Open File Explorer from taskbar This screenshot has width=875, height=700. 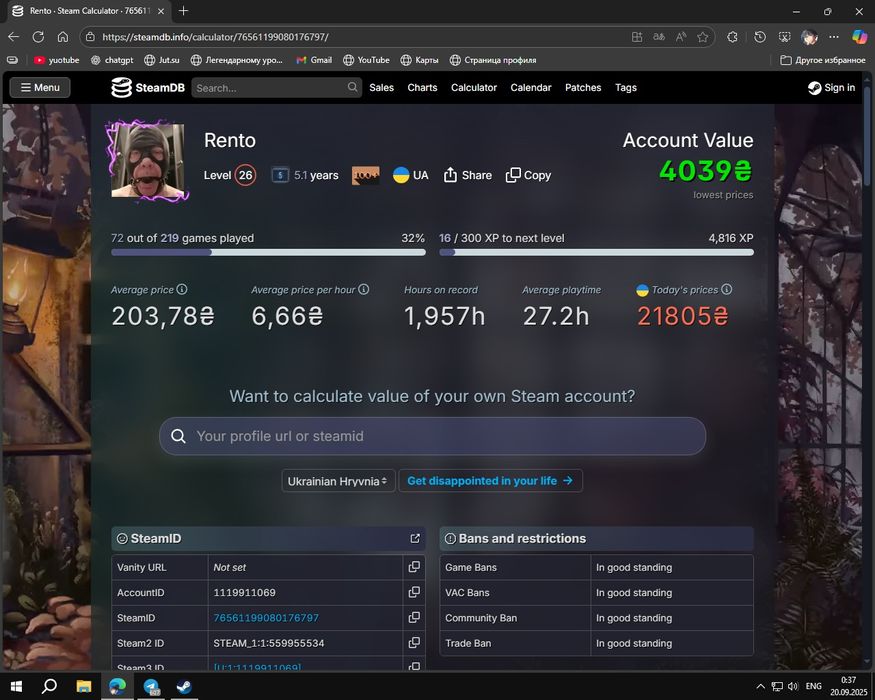(x=84, y=686)
